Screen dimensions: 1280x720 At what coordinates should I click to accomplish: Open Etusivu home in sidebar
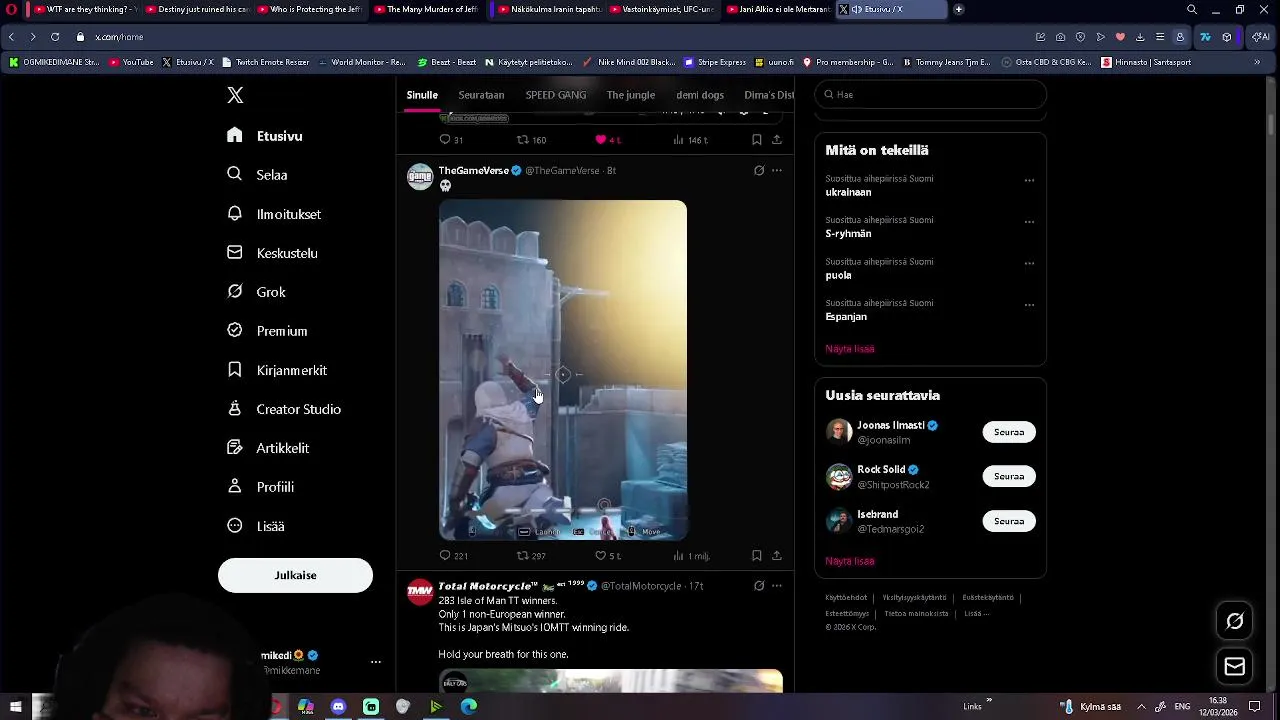tap(265, 136)
